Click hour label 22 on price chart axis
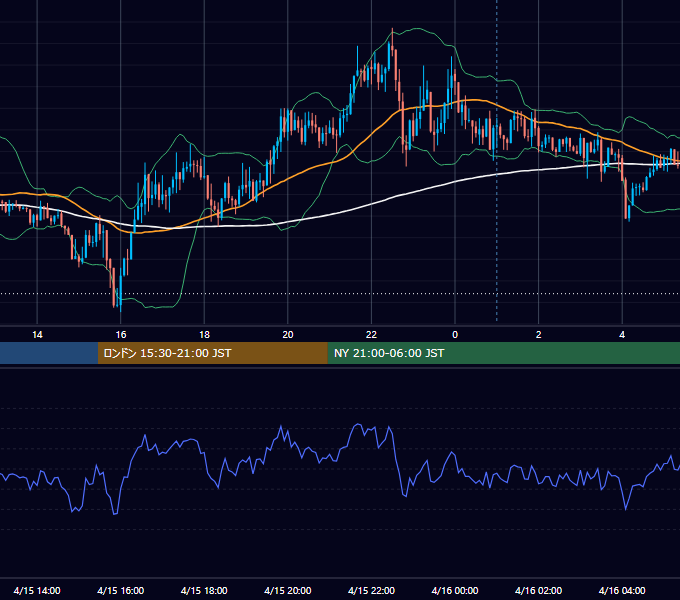Screen dimensions: 680x600 click(371, 335)
